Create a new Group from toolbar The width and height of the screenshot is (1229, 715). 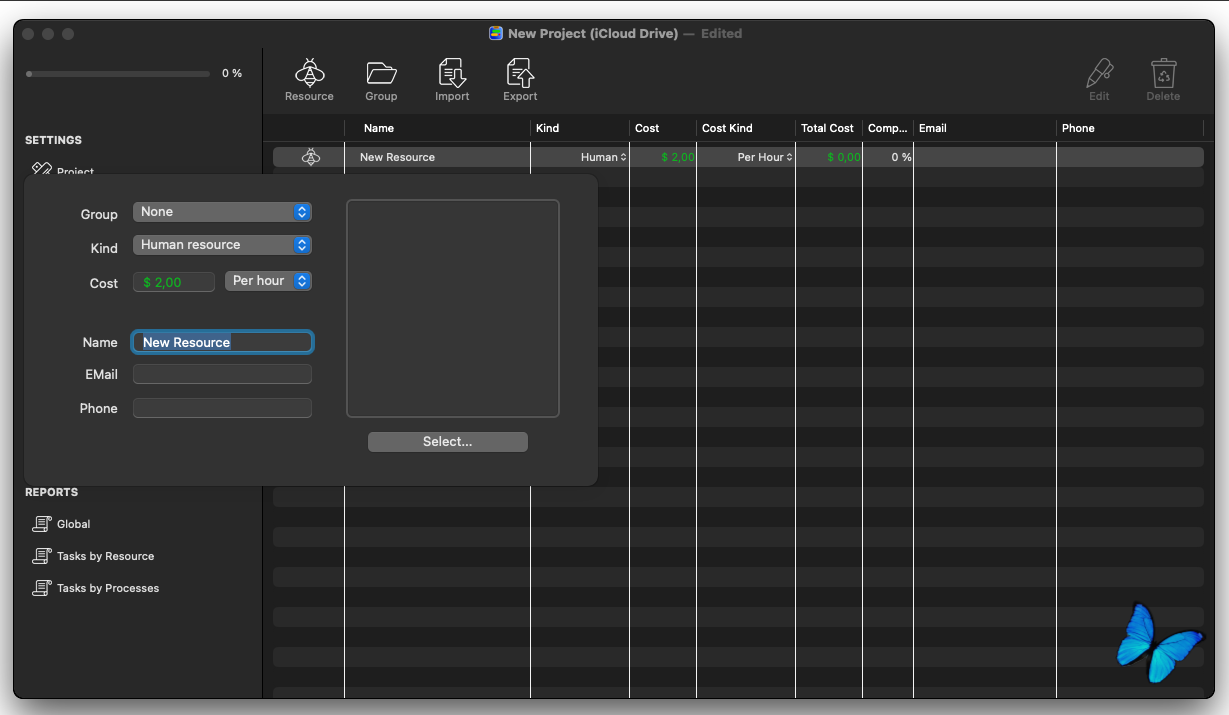pyautogui.click(x=381, y=80)
